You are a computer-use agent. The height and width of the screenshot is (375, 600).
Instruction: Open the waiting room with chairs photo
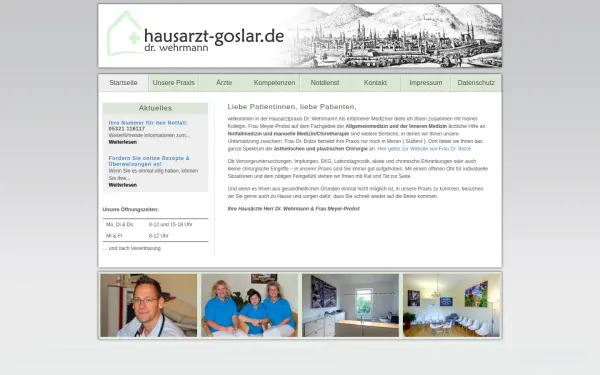(451, 305)
